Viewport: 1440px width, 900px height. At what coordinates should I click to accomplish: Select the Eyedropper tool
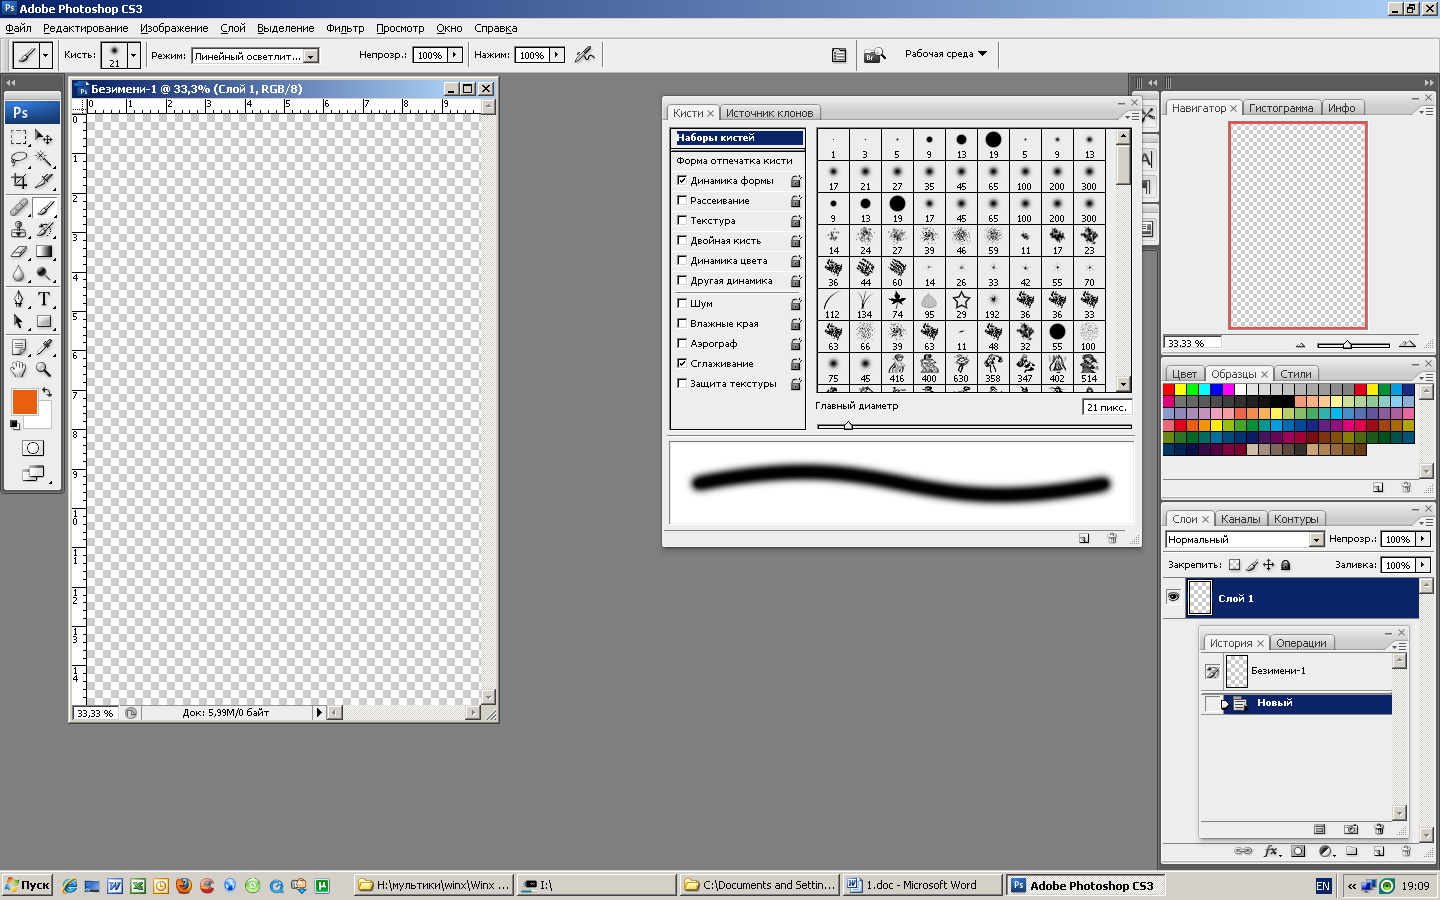coord(44,347)
